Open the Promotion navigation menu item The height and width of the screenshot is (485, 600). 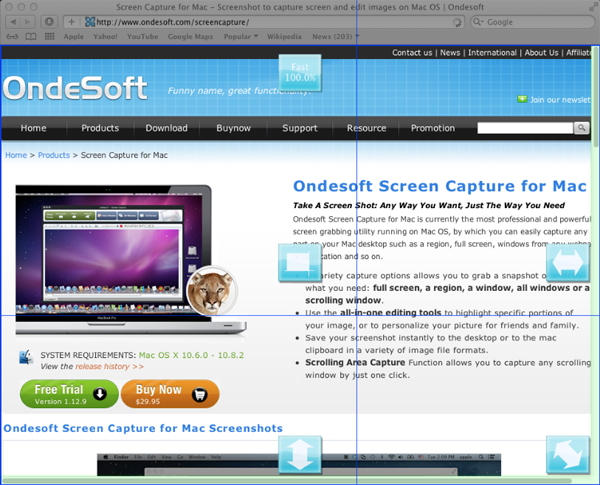click(x=433, y=128)
